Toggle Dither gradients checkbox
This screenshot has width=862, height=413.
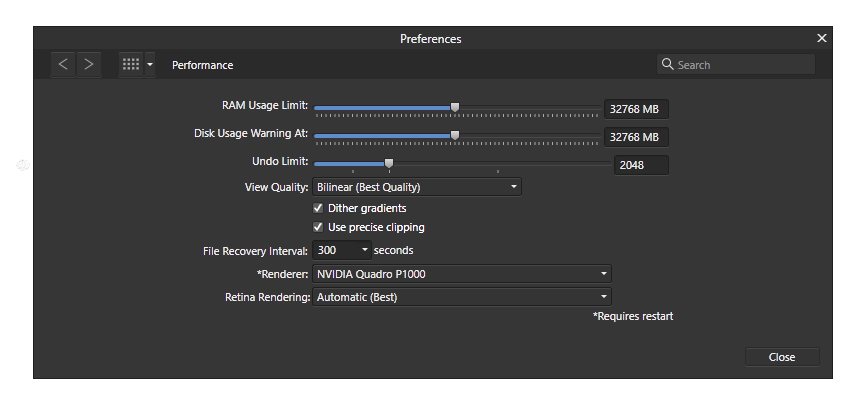tap(318, 208)
